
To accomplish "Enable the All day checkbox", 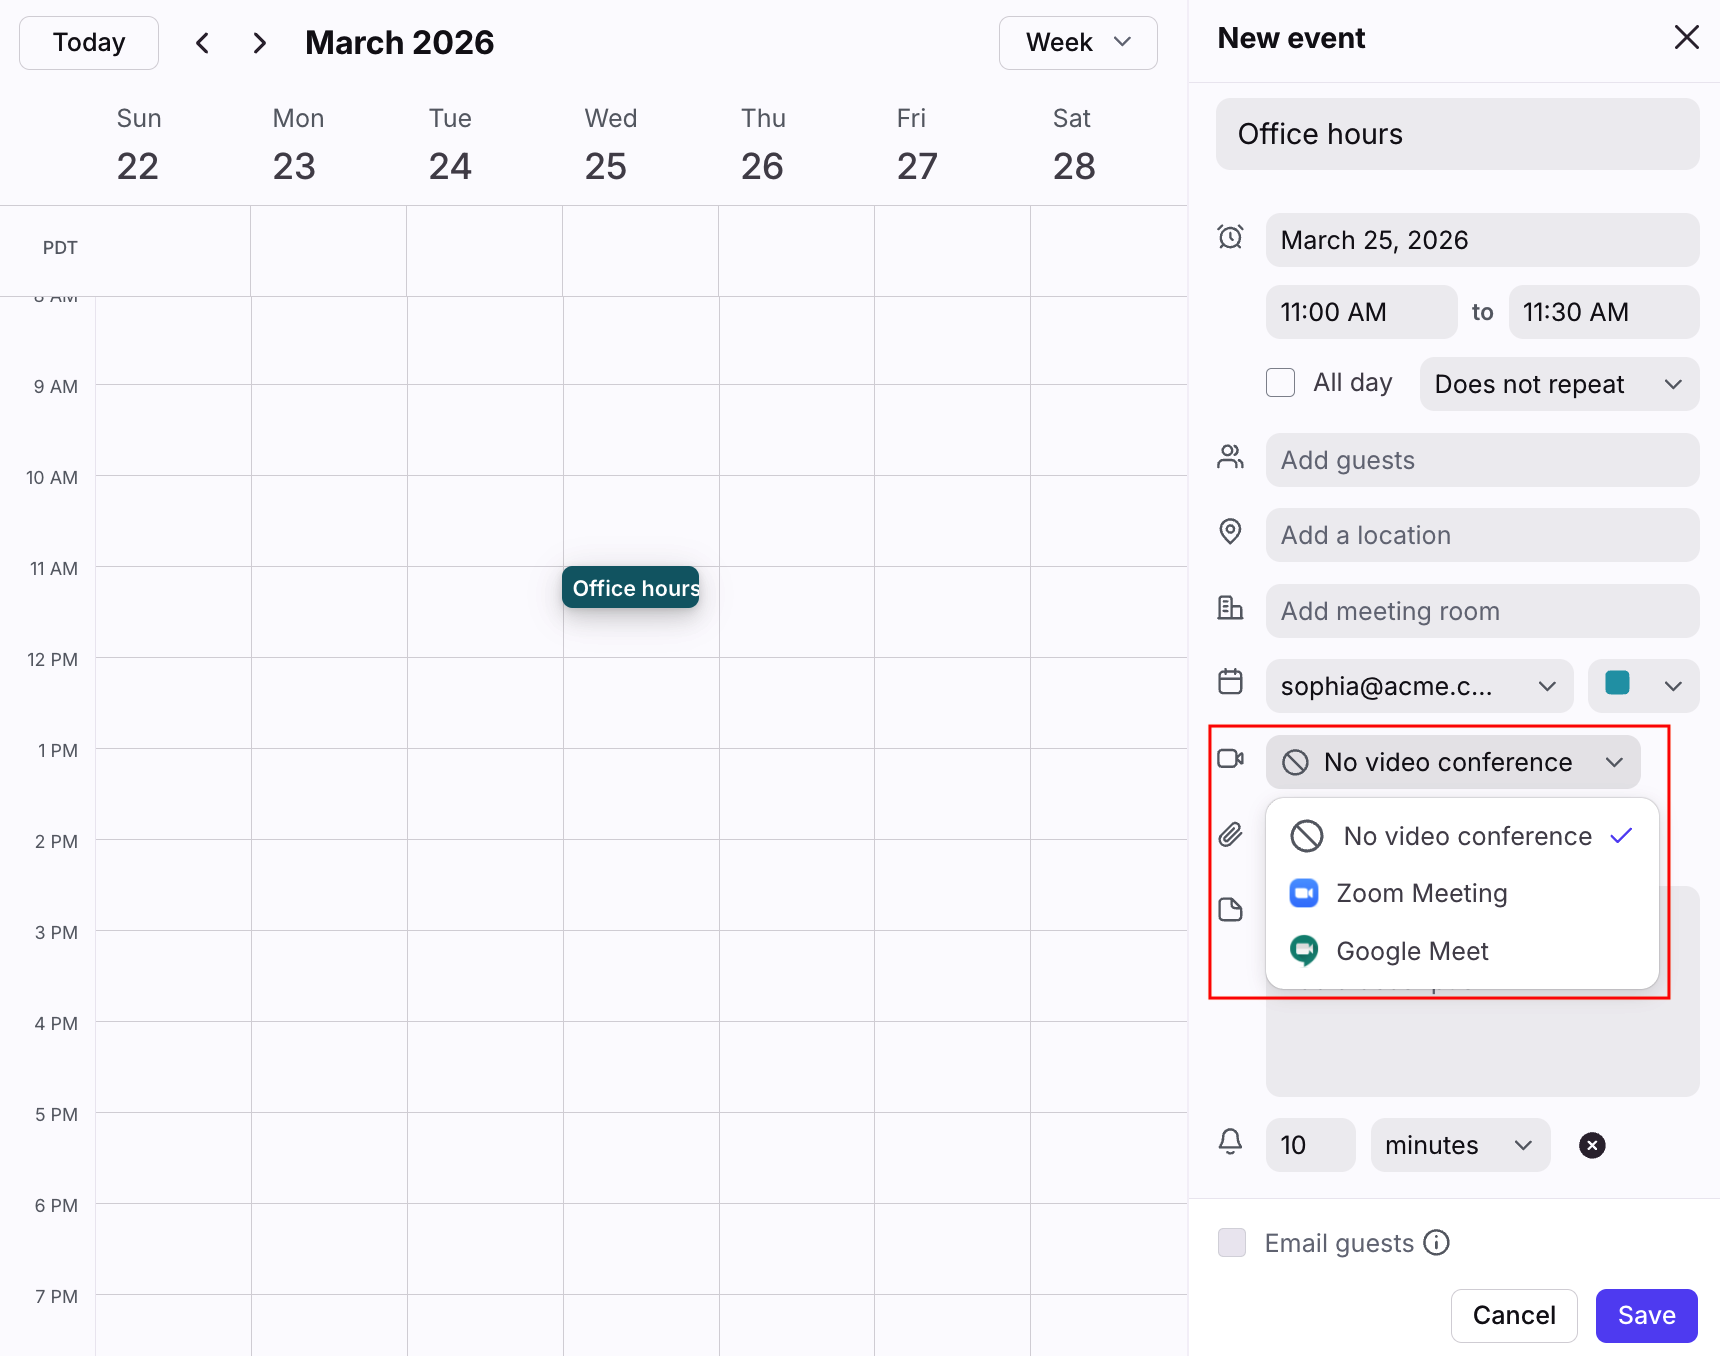I will [x=1280, y=383].
